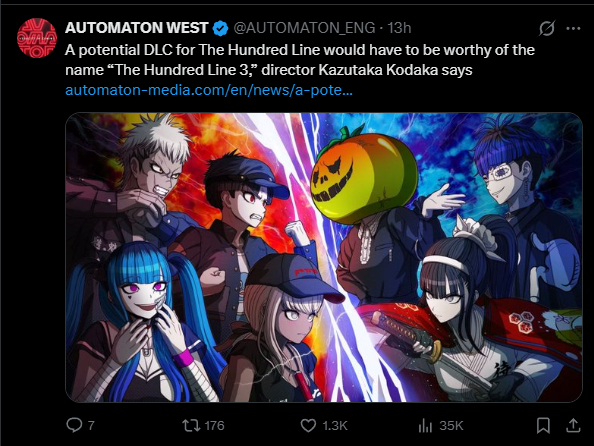Open the Hundred Line artwork image
The image size is (594, 446).
tap(324, 257)
